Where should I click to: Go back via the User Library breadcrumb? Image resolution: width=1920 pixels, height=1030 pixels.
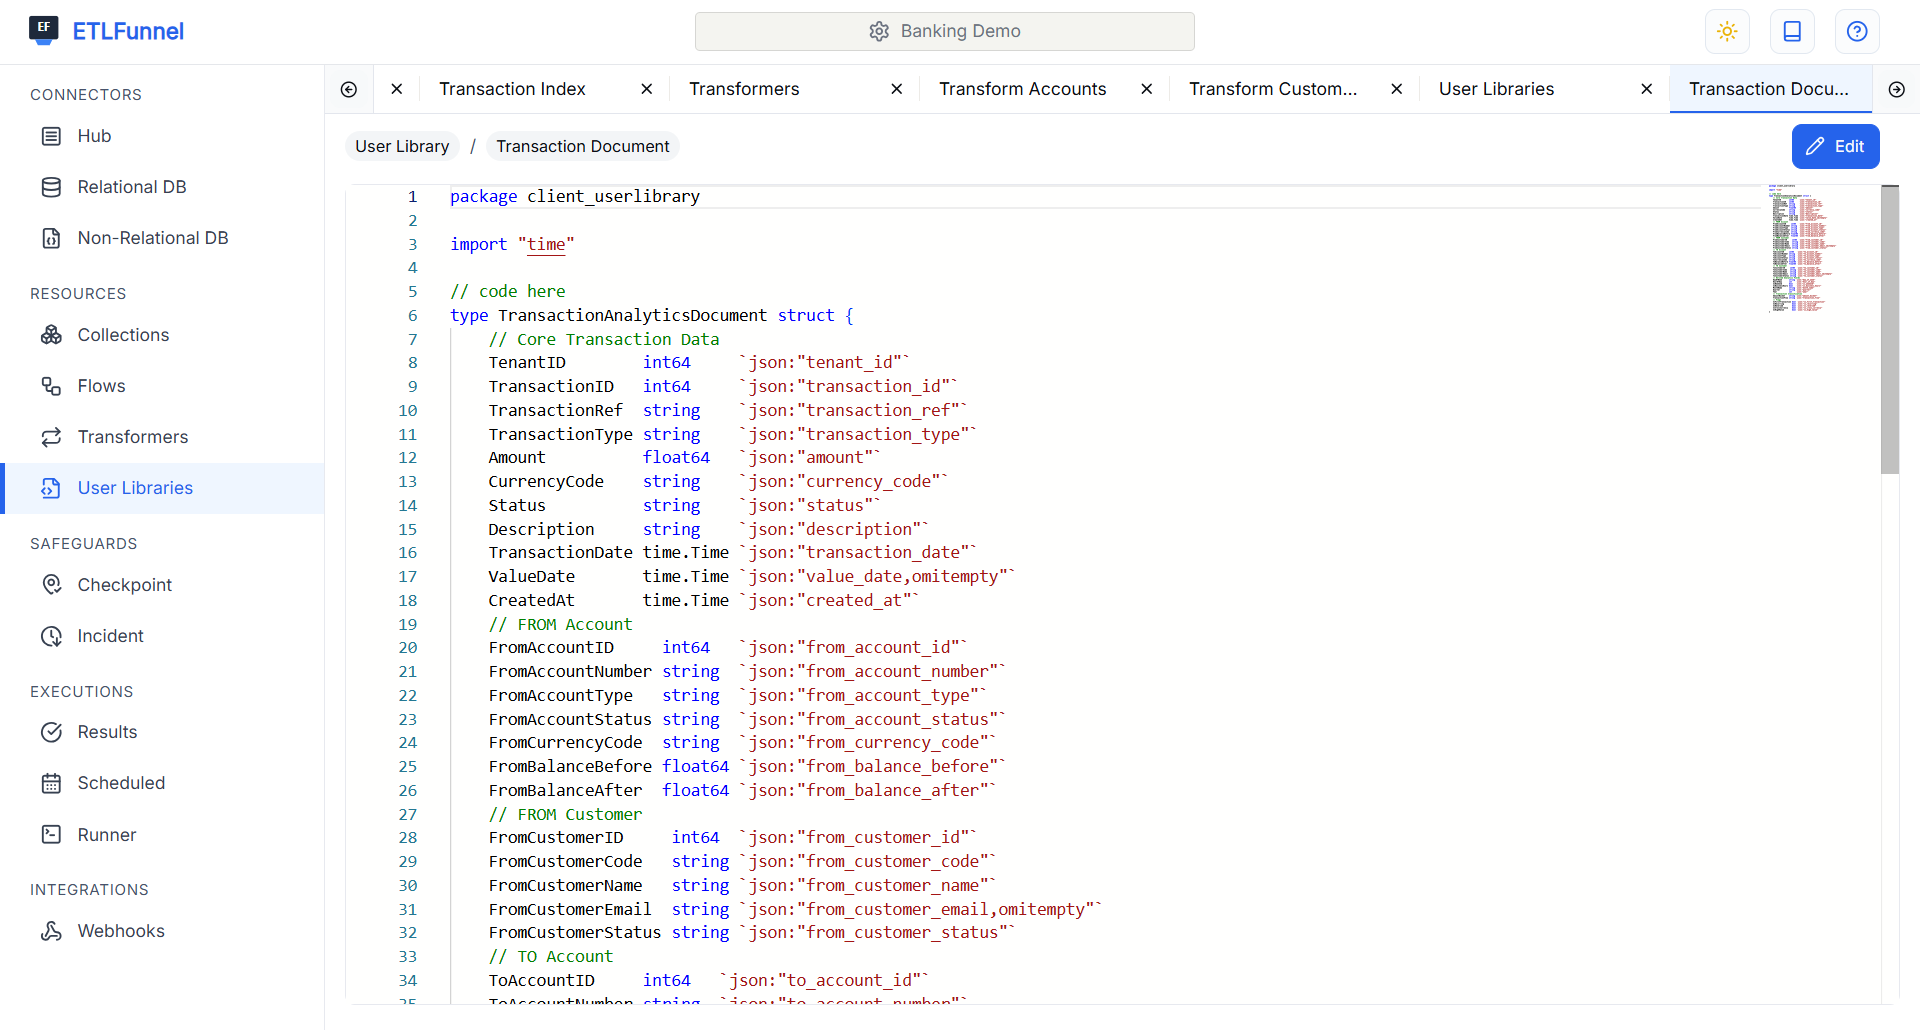[x=402, y=146]
